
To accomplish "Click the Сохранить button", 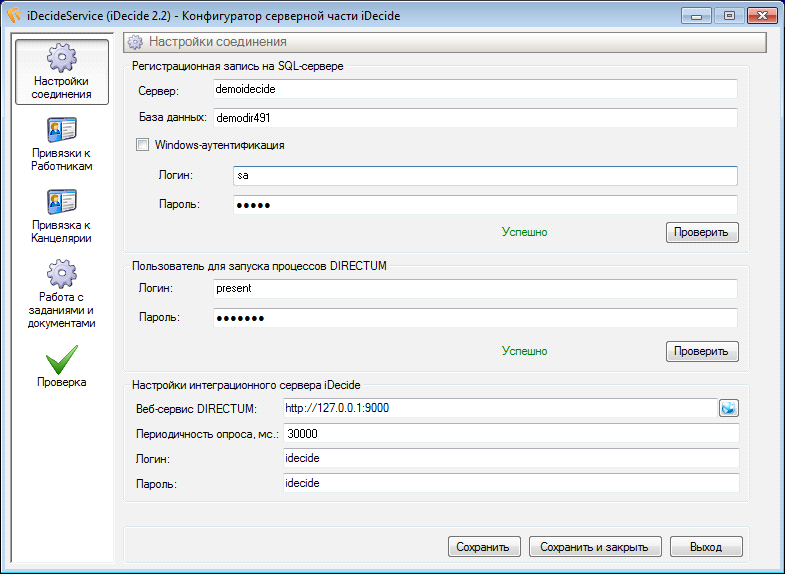I will tap(484, 547).
